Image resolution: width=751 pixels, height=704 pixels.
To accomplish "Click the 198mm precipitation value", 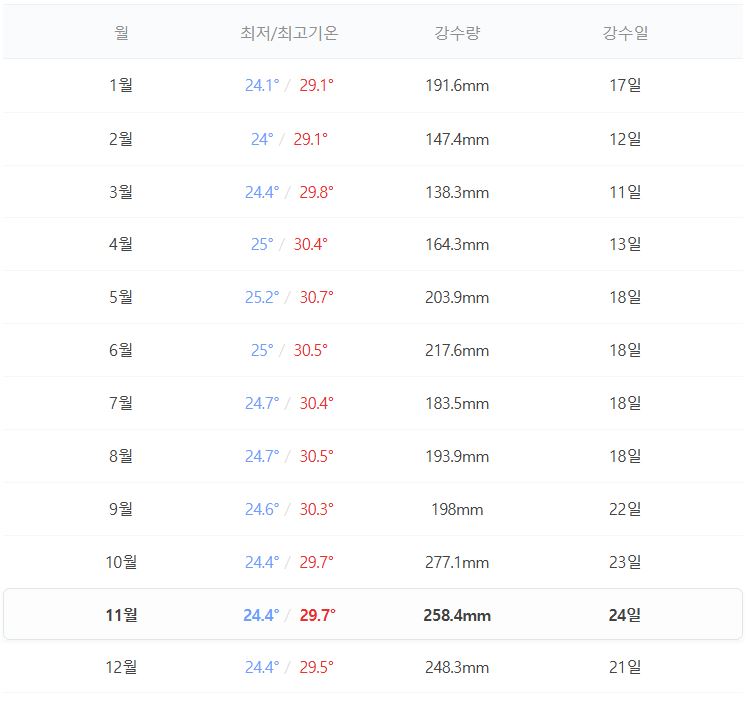I will [457, 509].
